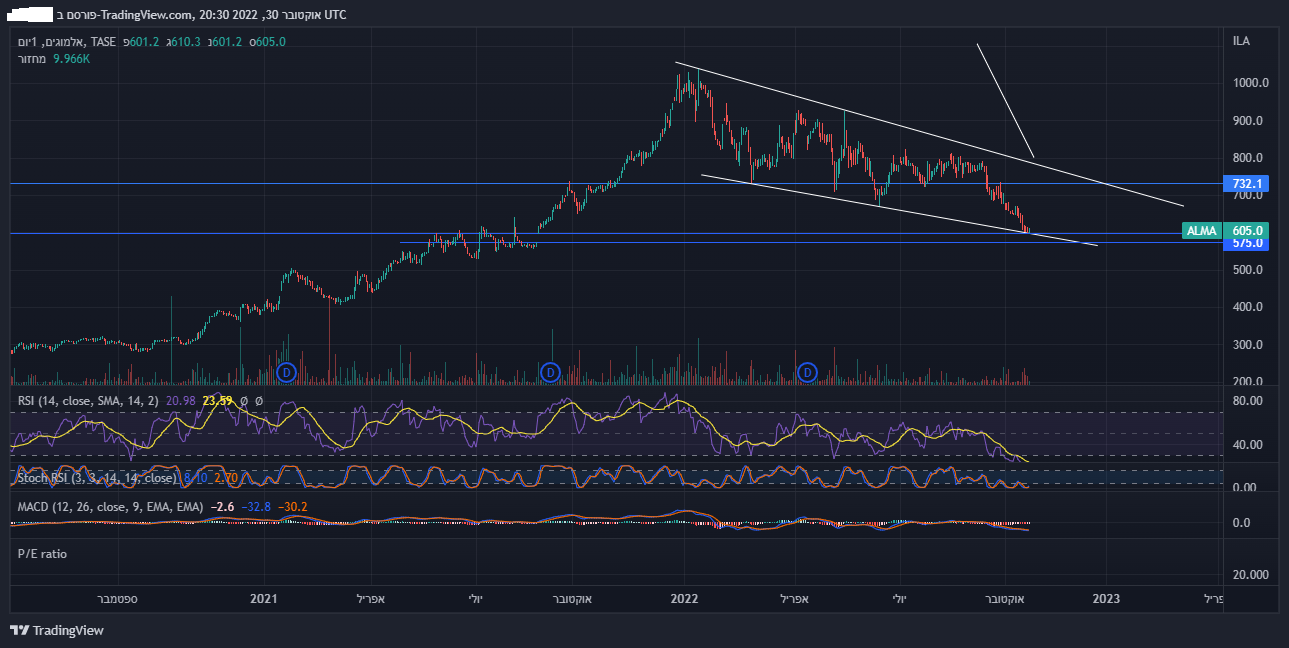Click the high value 610.3 in legend
This screenshot has height=648, width=1289.
click(185, 41)
